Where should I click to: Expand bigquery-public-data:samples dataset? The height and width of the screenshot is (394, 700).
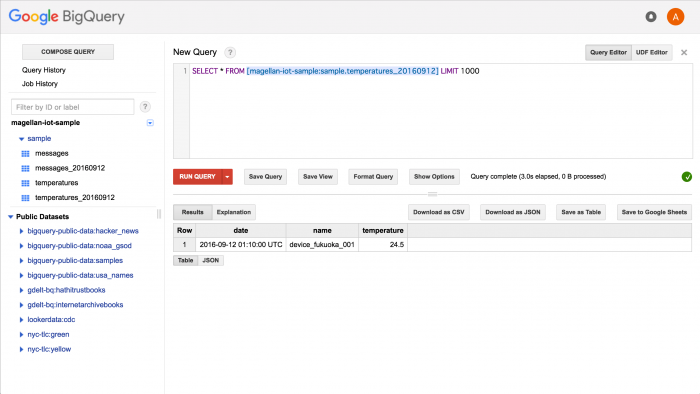21,261
